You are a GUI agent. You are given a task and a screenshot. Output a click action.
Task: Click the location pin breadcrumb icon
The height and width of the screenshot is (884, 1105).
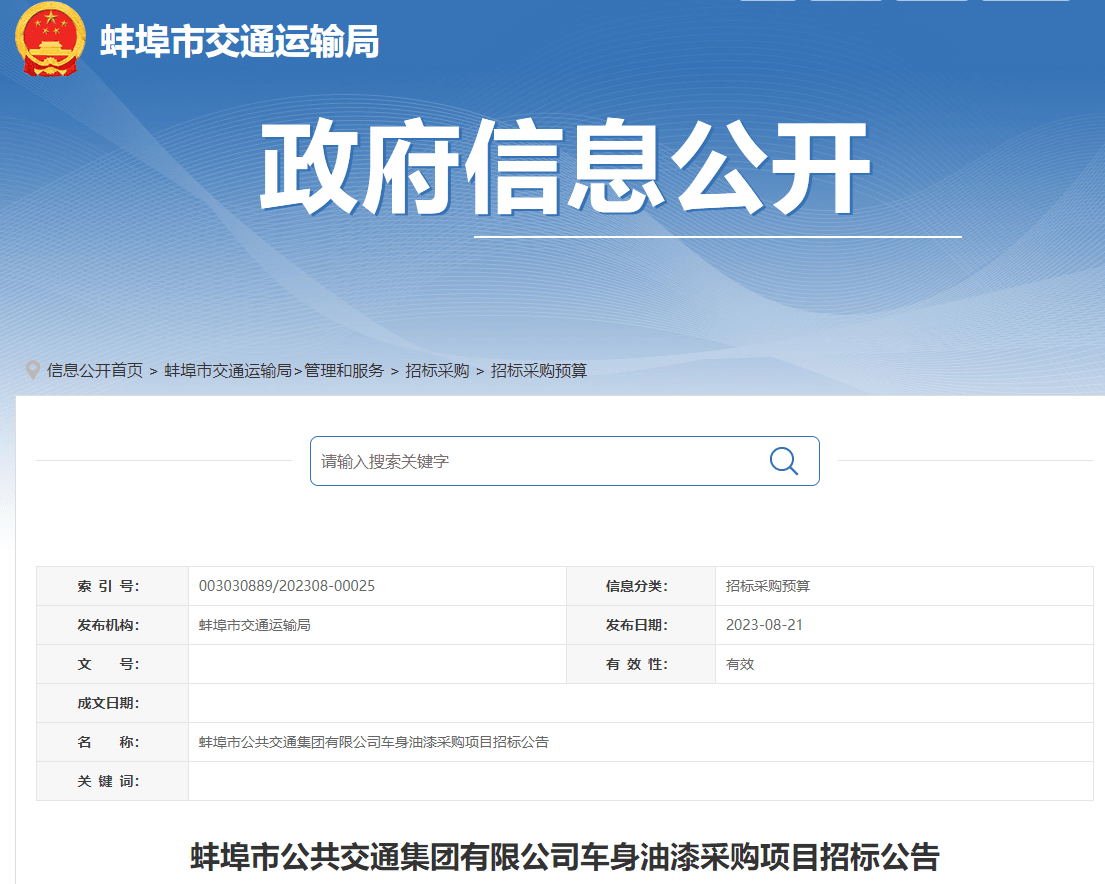[32, 370]
